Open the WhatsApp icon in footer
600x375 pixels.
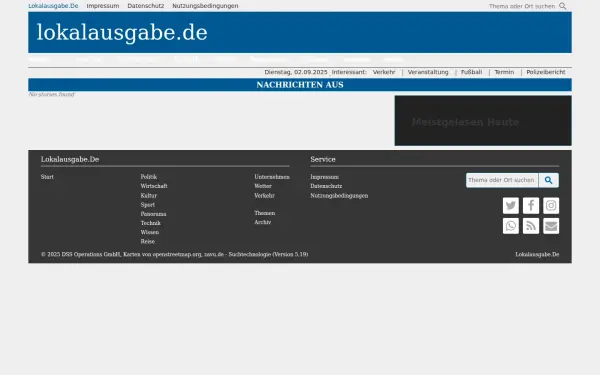(511, 226)
